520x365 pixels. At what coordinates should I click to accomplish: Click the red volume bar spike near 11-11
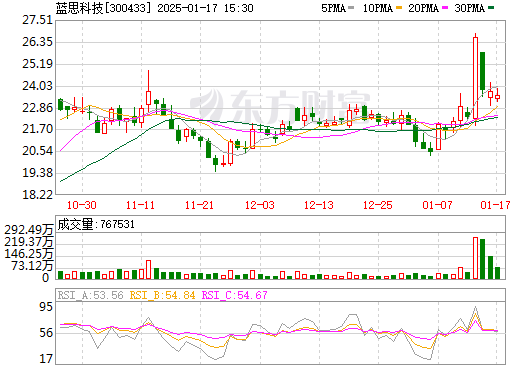point(148,270)
